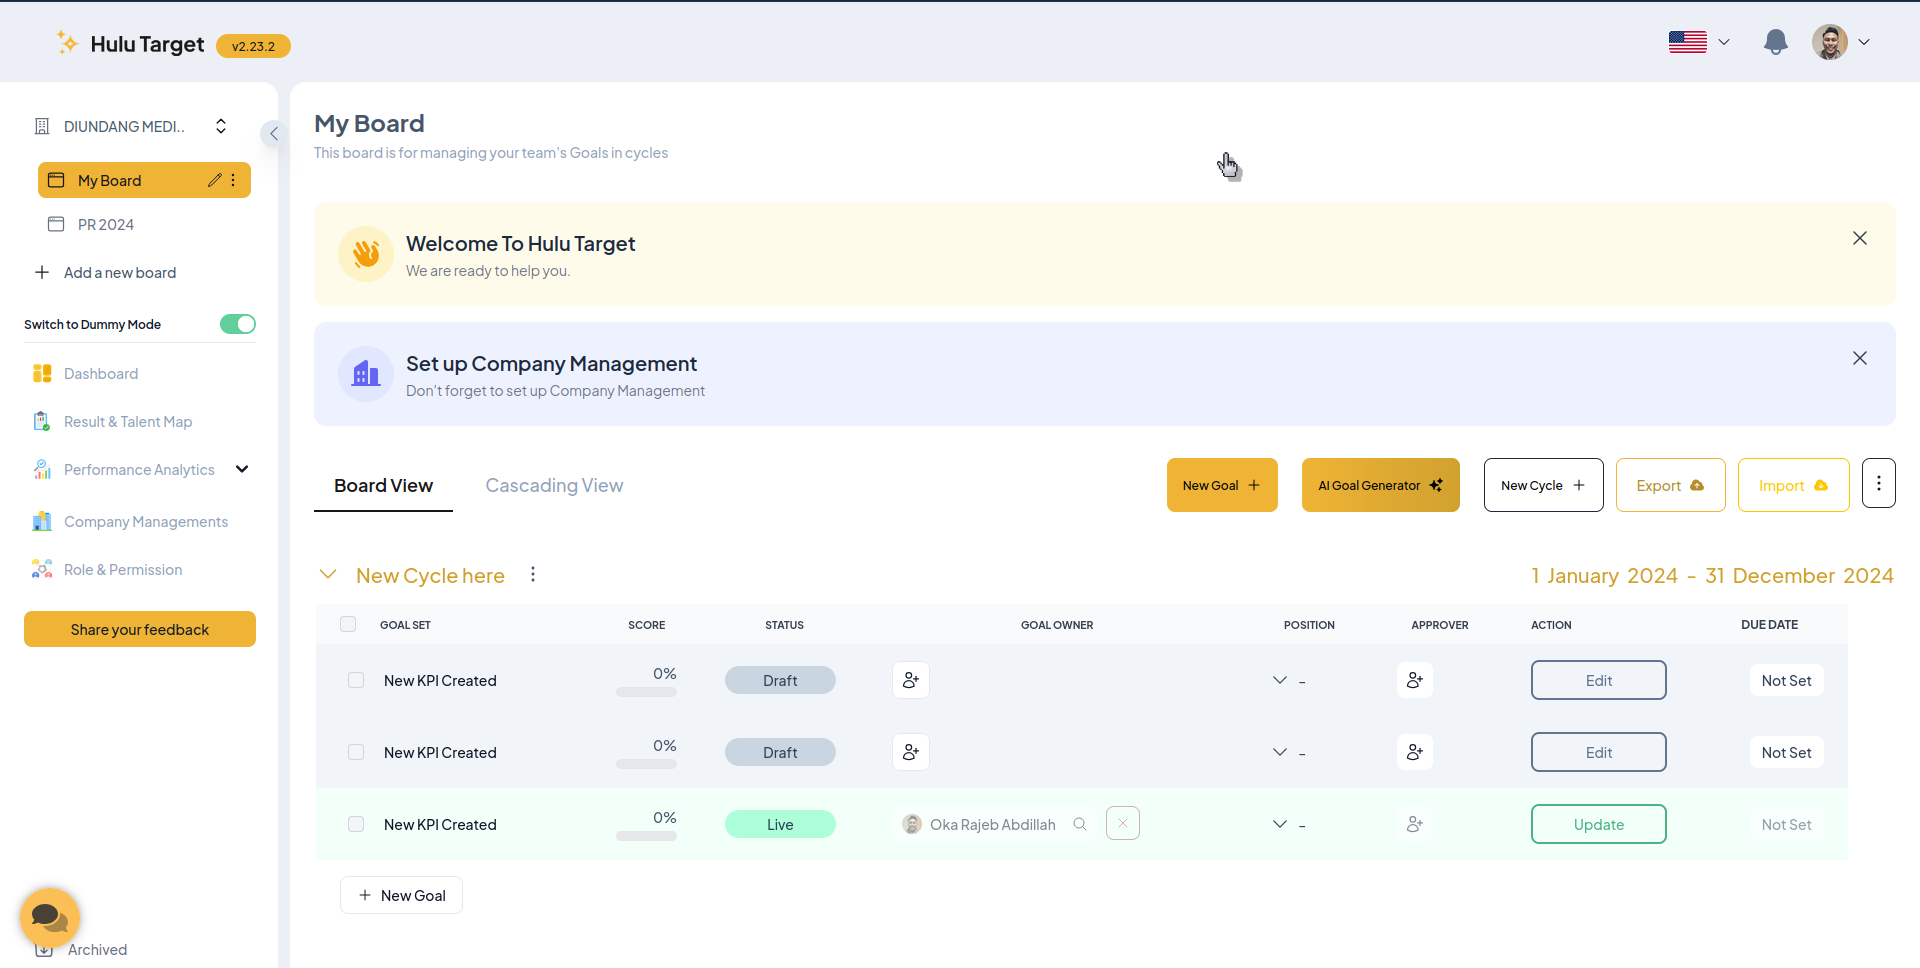Click the first row score progress bar
Image resolution: width=1920 pixels, height=968 pixels.
[x=646, y=692]
